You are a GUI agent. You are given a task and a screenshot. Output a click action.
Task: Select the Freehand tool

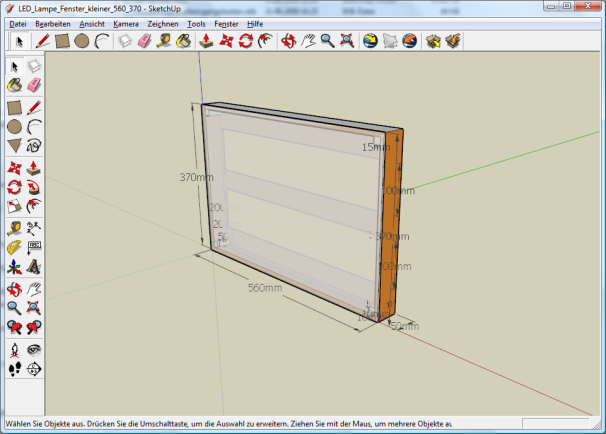click(34, 146)
